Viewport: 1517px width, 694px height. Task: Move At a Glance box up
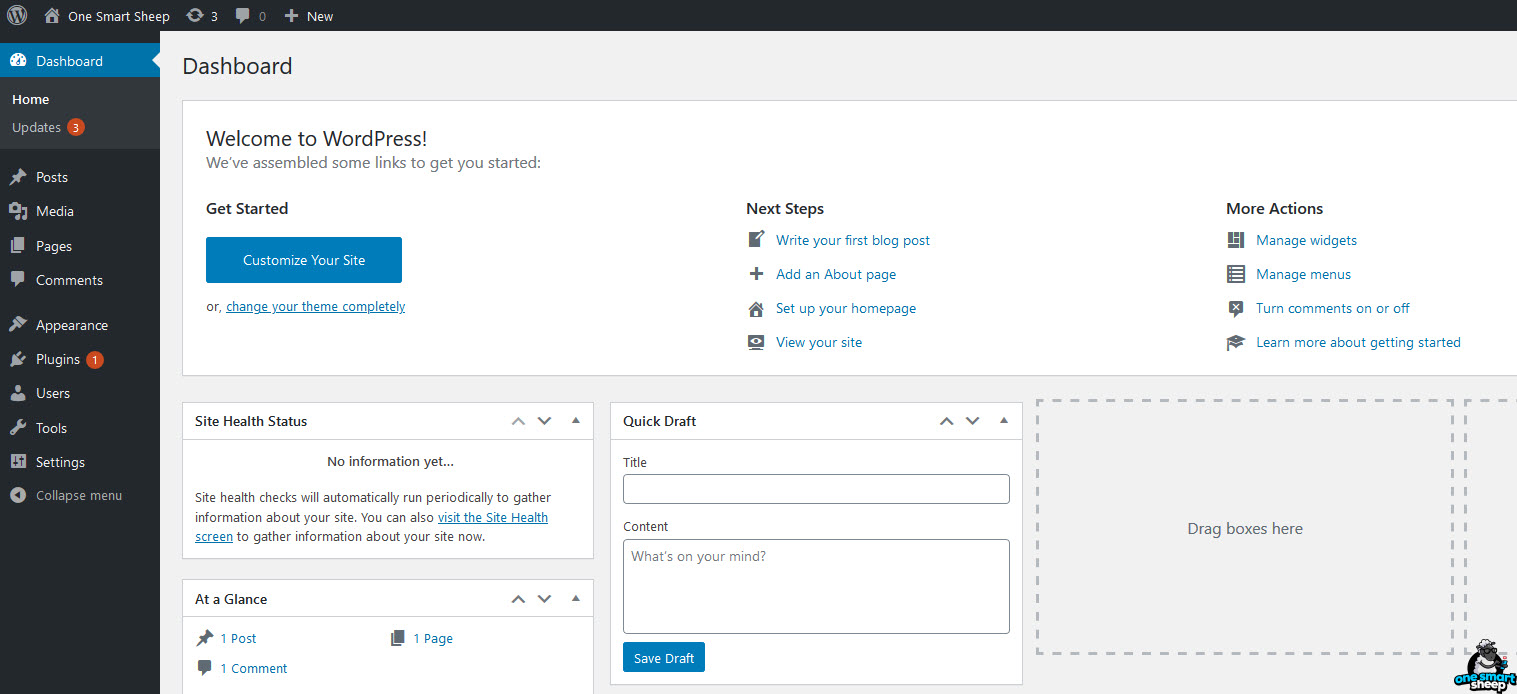[x=518, y=599]
